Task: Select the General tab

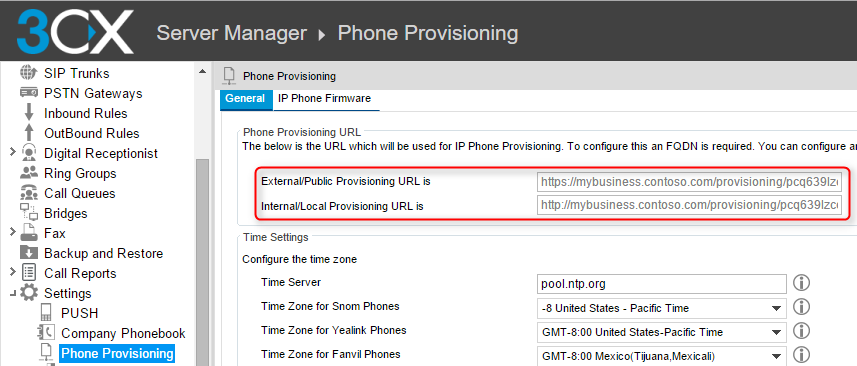Action: pos(245,98)
